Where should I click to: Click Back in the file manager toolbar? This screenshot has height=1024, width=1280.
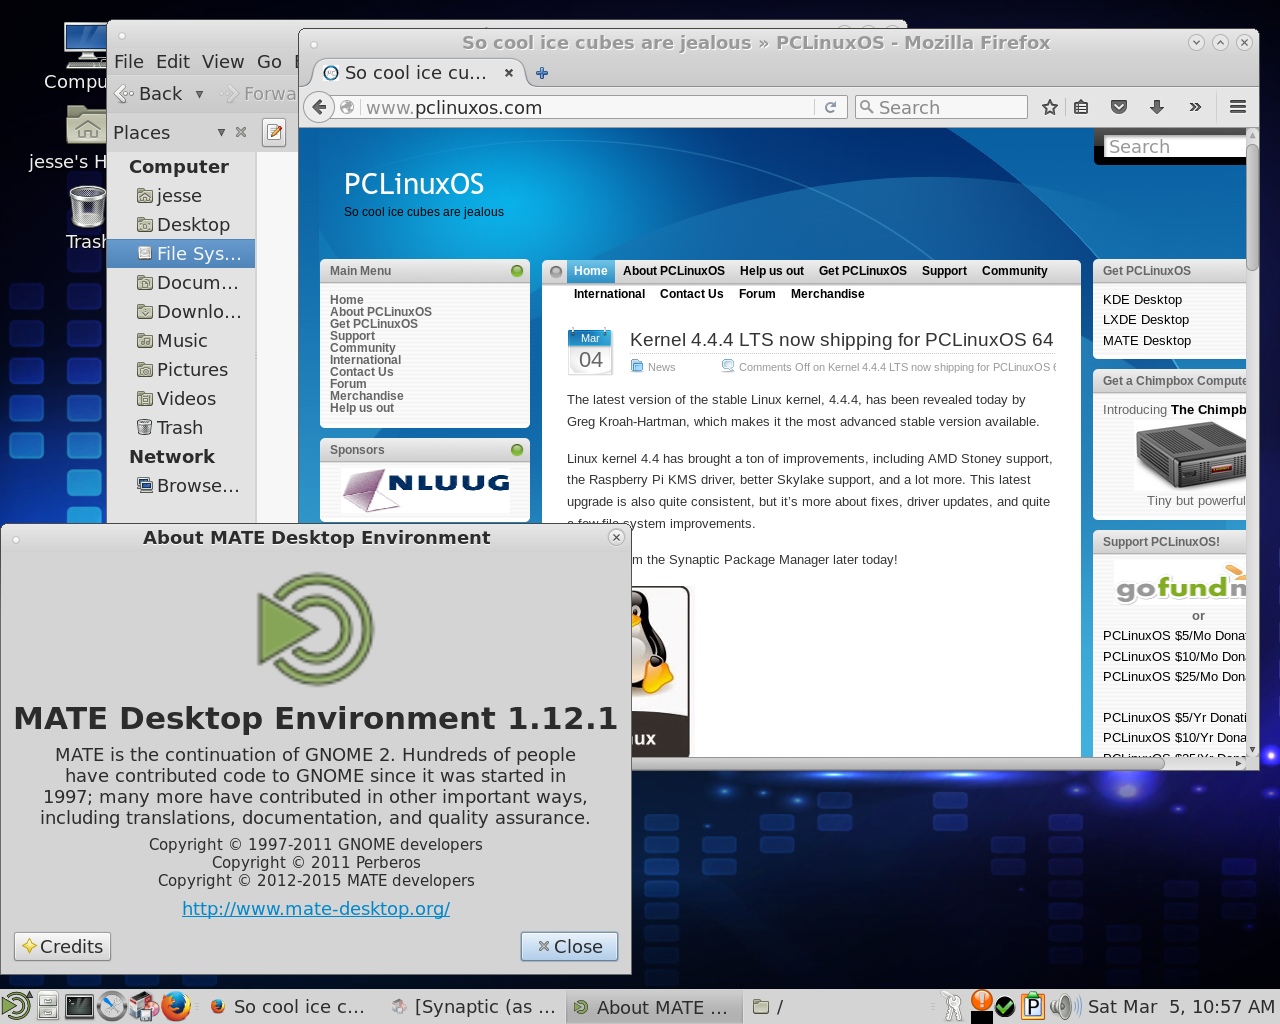point(149,94)
